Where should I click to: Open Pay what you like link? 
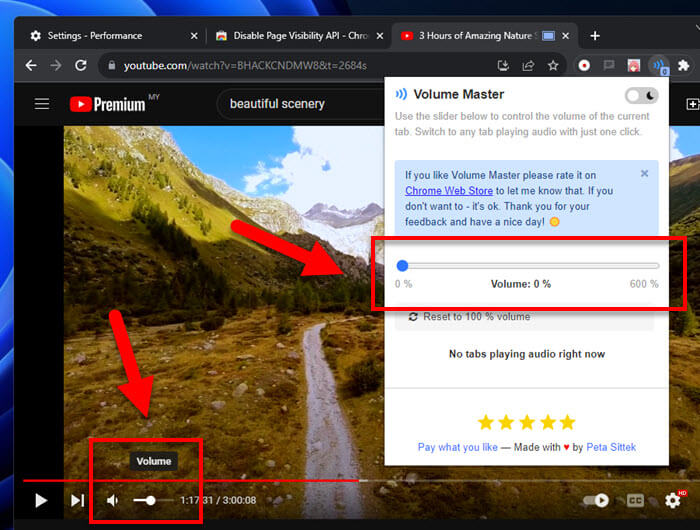[x=458, y=447]
